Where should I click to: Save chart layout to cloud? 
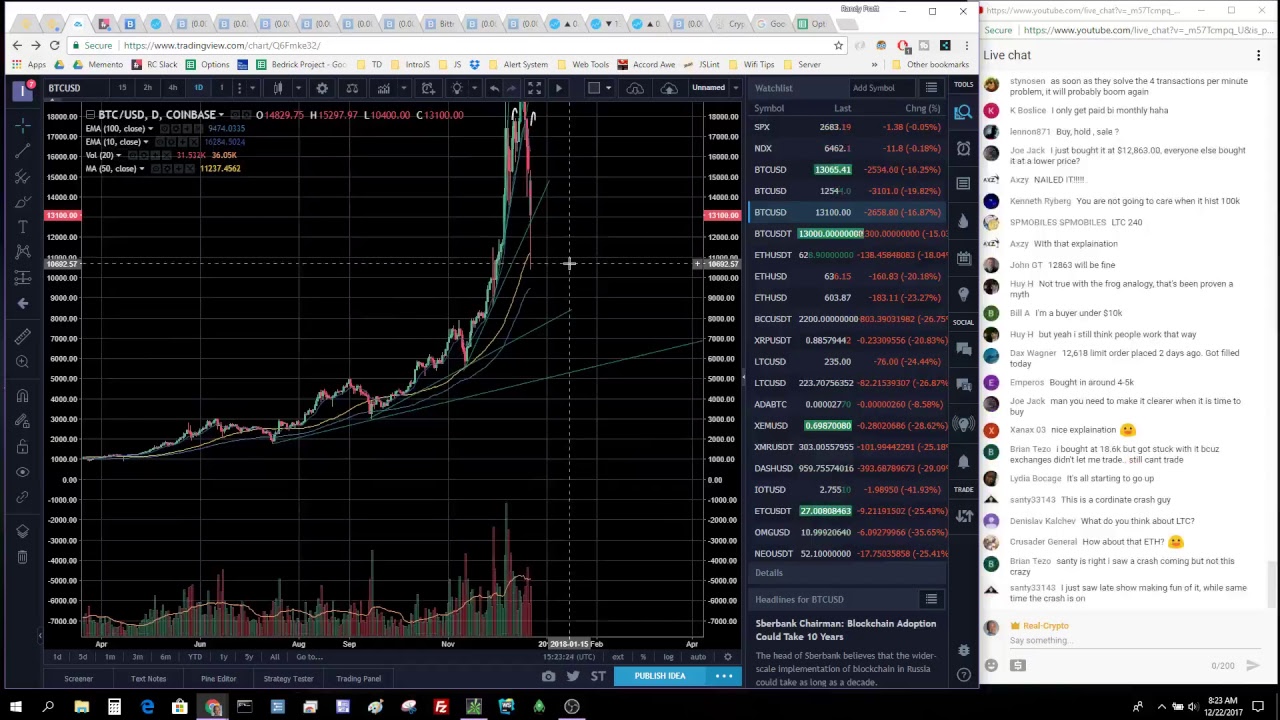click(669, 88)
